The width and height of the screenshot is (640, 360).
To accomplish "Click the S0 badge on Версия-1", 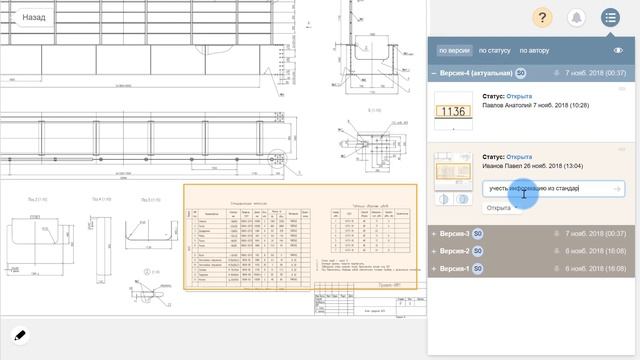I will 478,269.
